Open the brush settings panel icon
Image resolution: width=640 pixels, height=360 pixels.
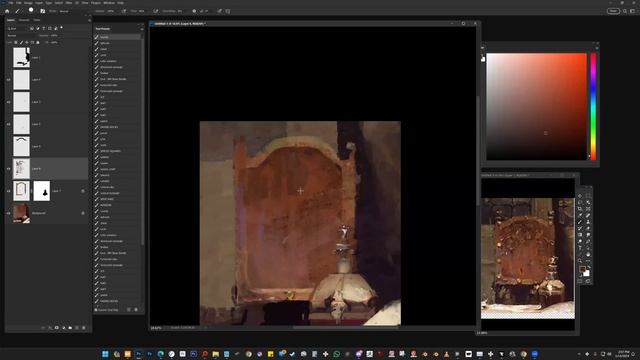[x=42, y=11]
